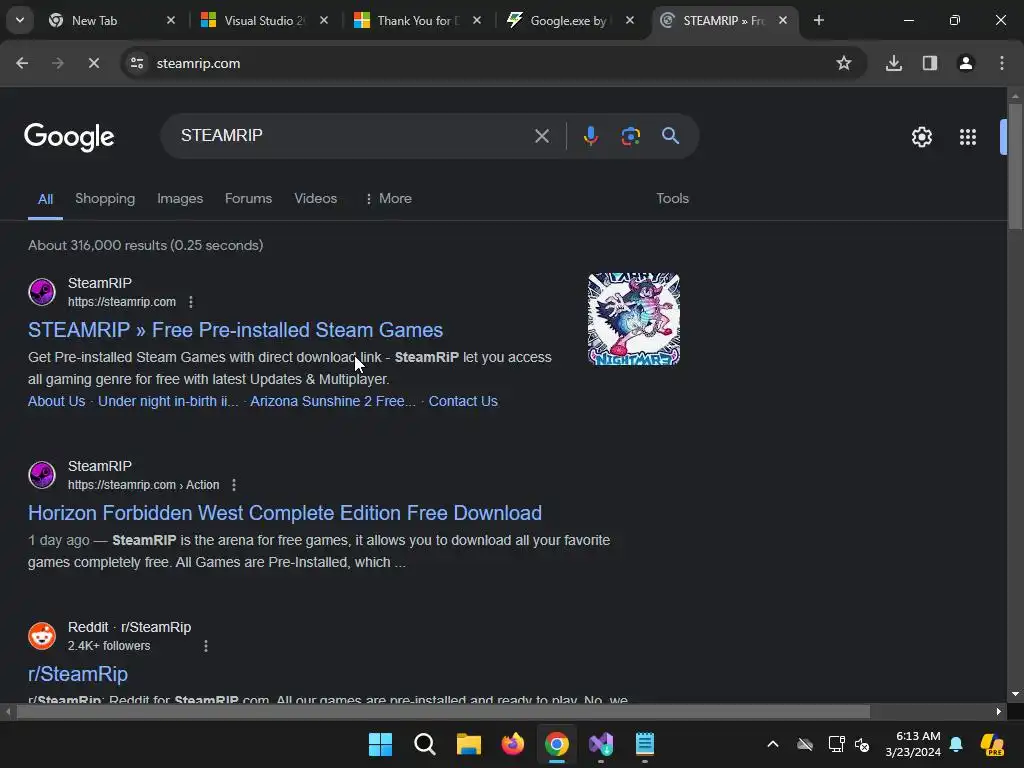Click the vertical page scrollbar thumb
The image size is (1024, 768).
click(1015, 167)
